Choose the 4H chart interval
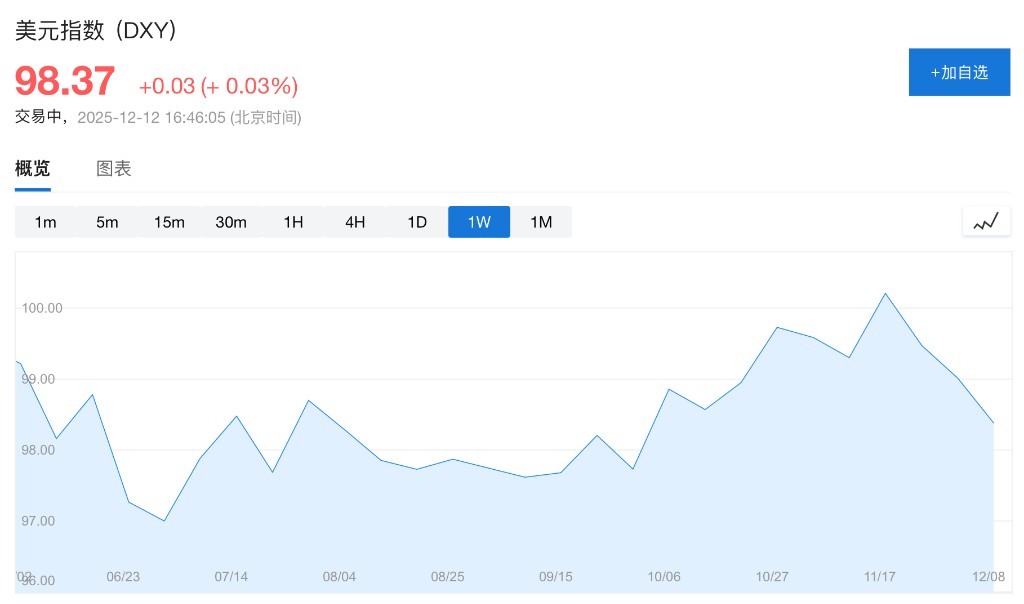Viewport: 1024px width, 604px height. [355, 222]
